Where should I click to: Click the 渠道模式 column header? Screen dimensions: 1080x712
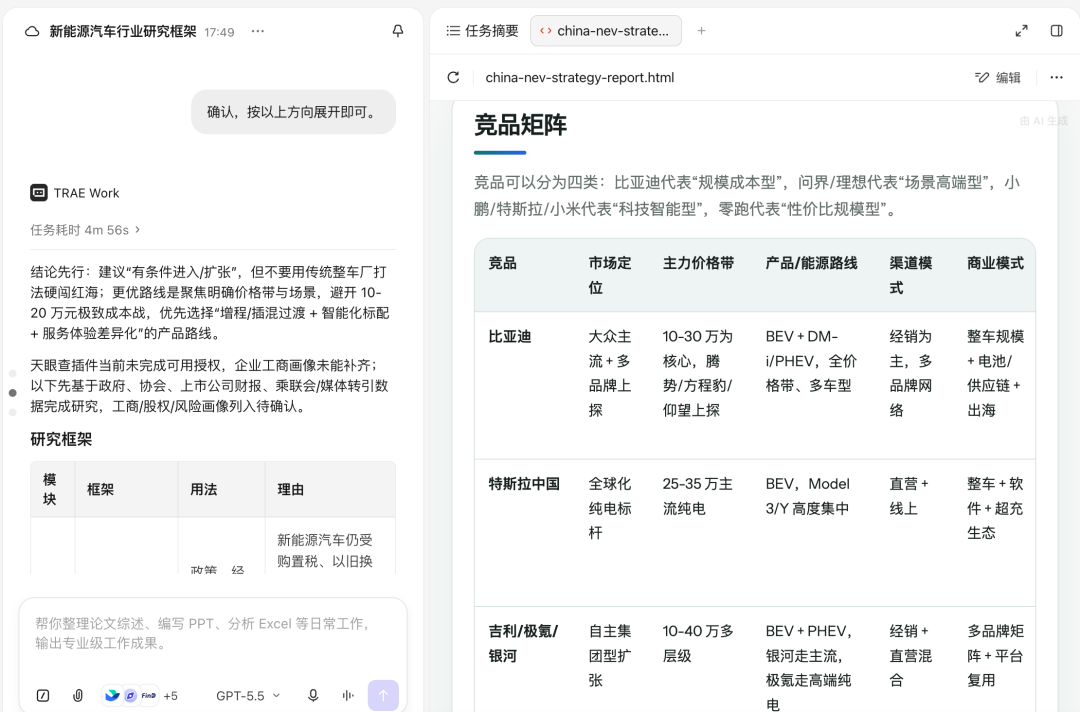click(x=910, y=275)
